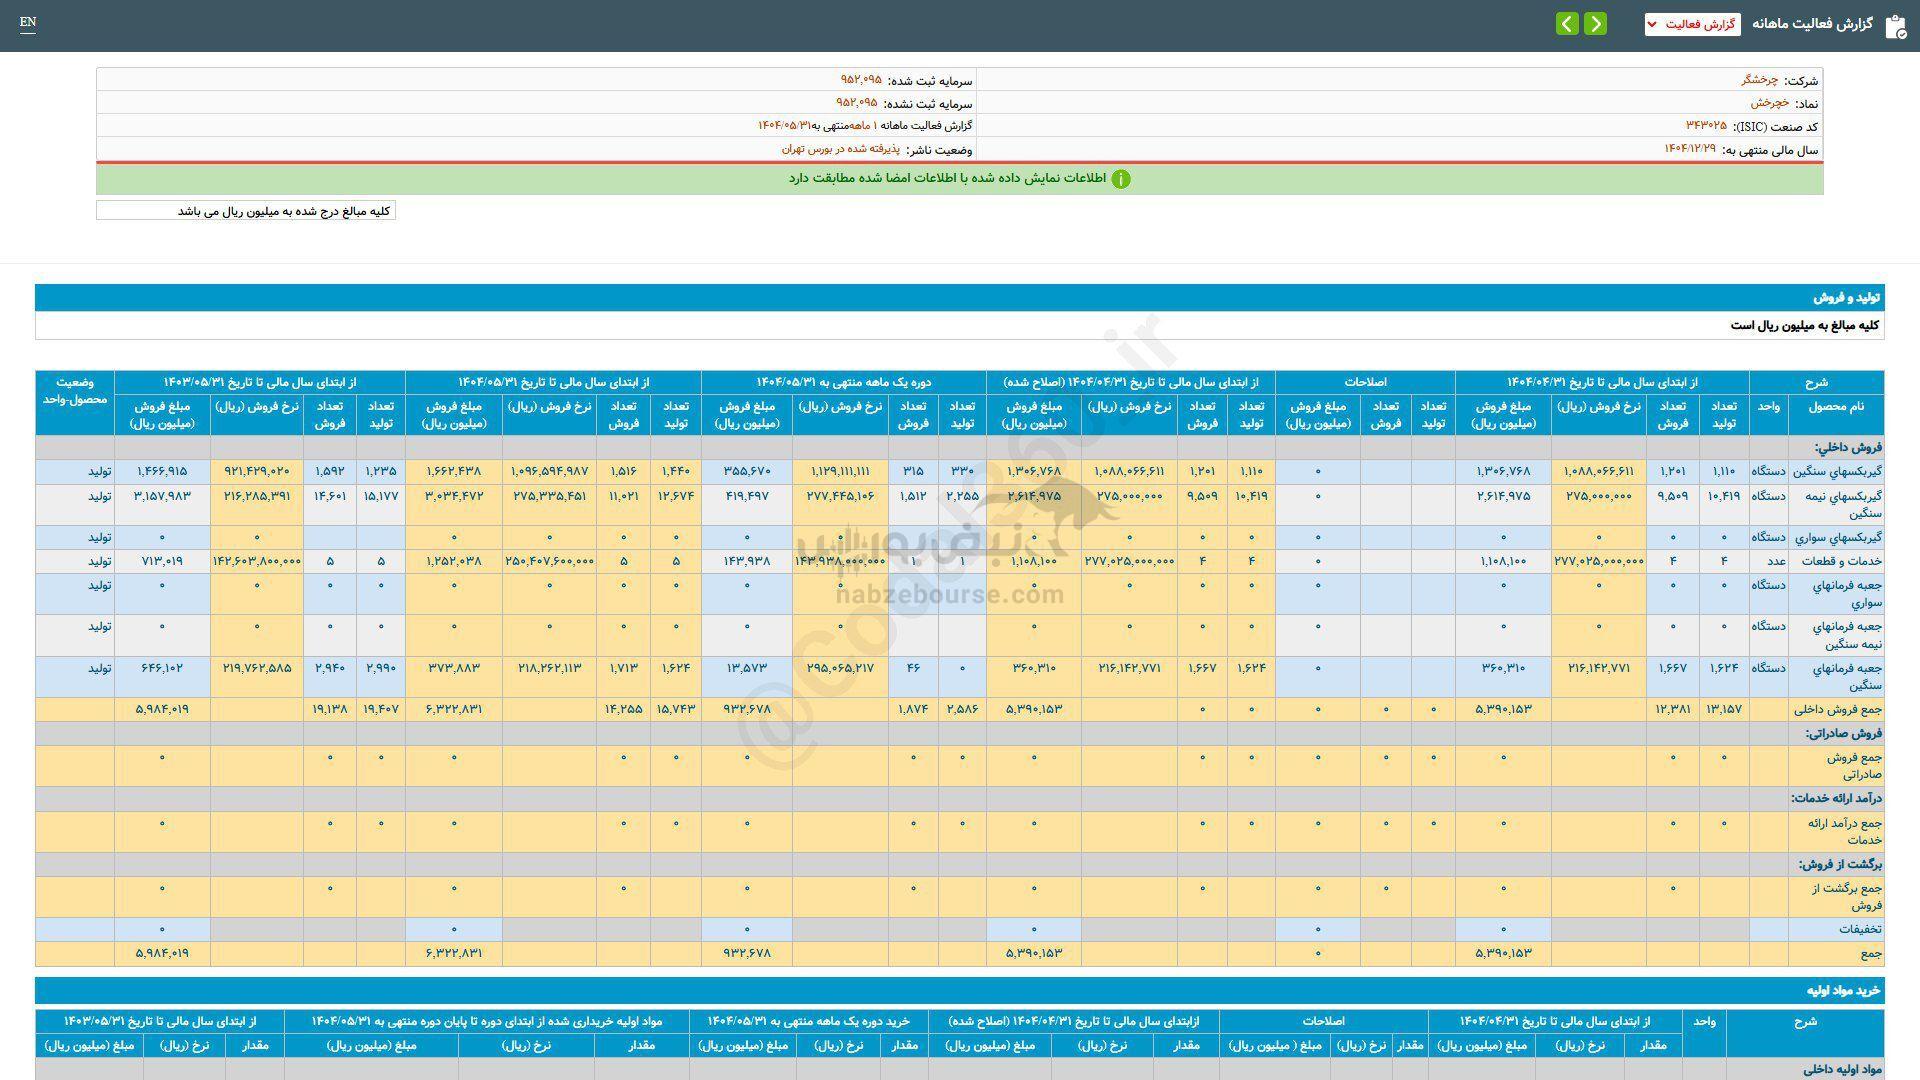Click the green signature-match notification bar
1920x1080 pixels.
[959, 179]
